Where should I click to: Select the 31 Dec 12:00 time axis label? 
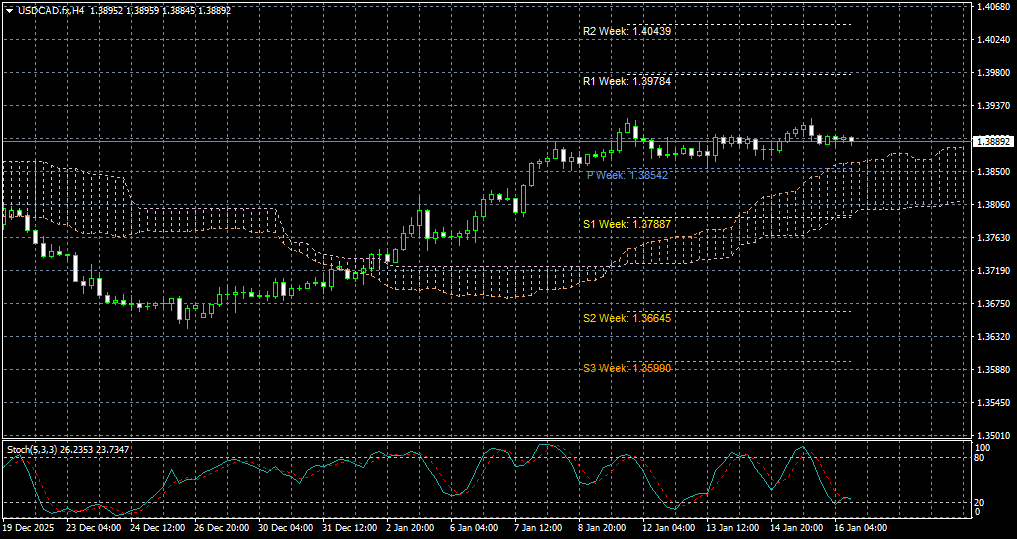tap(350, 528)
